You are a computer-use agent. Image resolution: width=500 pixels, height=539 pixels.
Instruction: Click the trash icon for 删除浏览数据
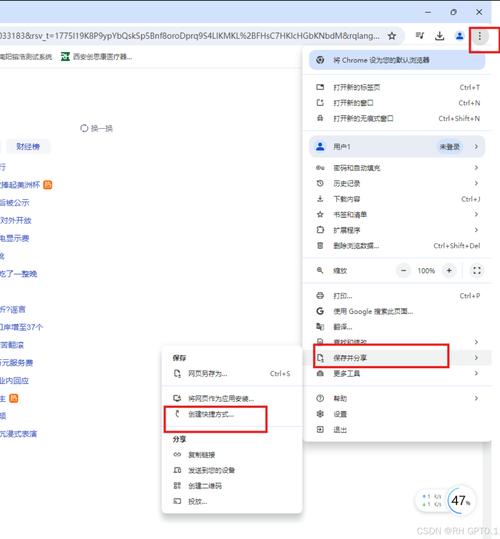(x=320, y=245)
